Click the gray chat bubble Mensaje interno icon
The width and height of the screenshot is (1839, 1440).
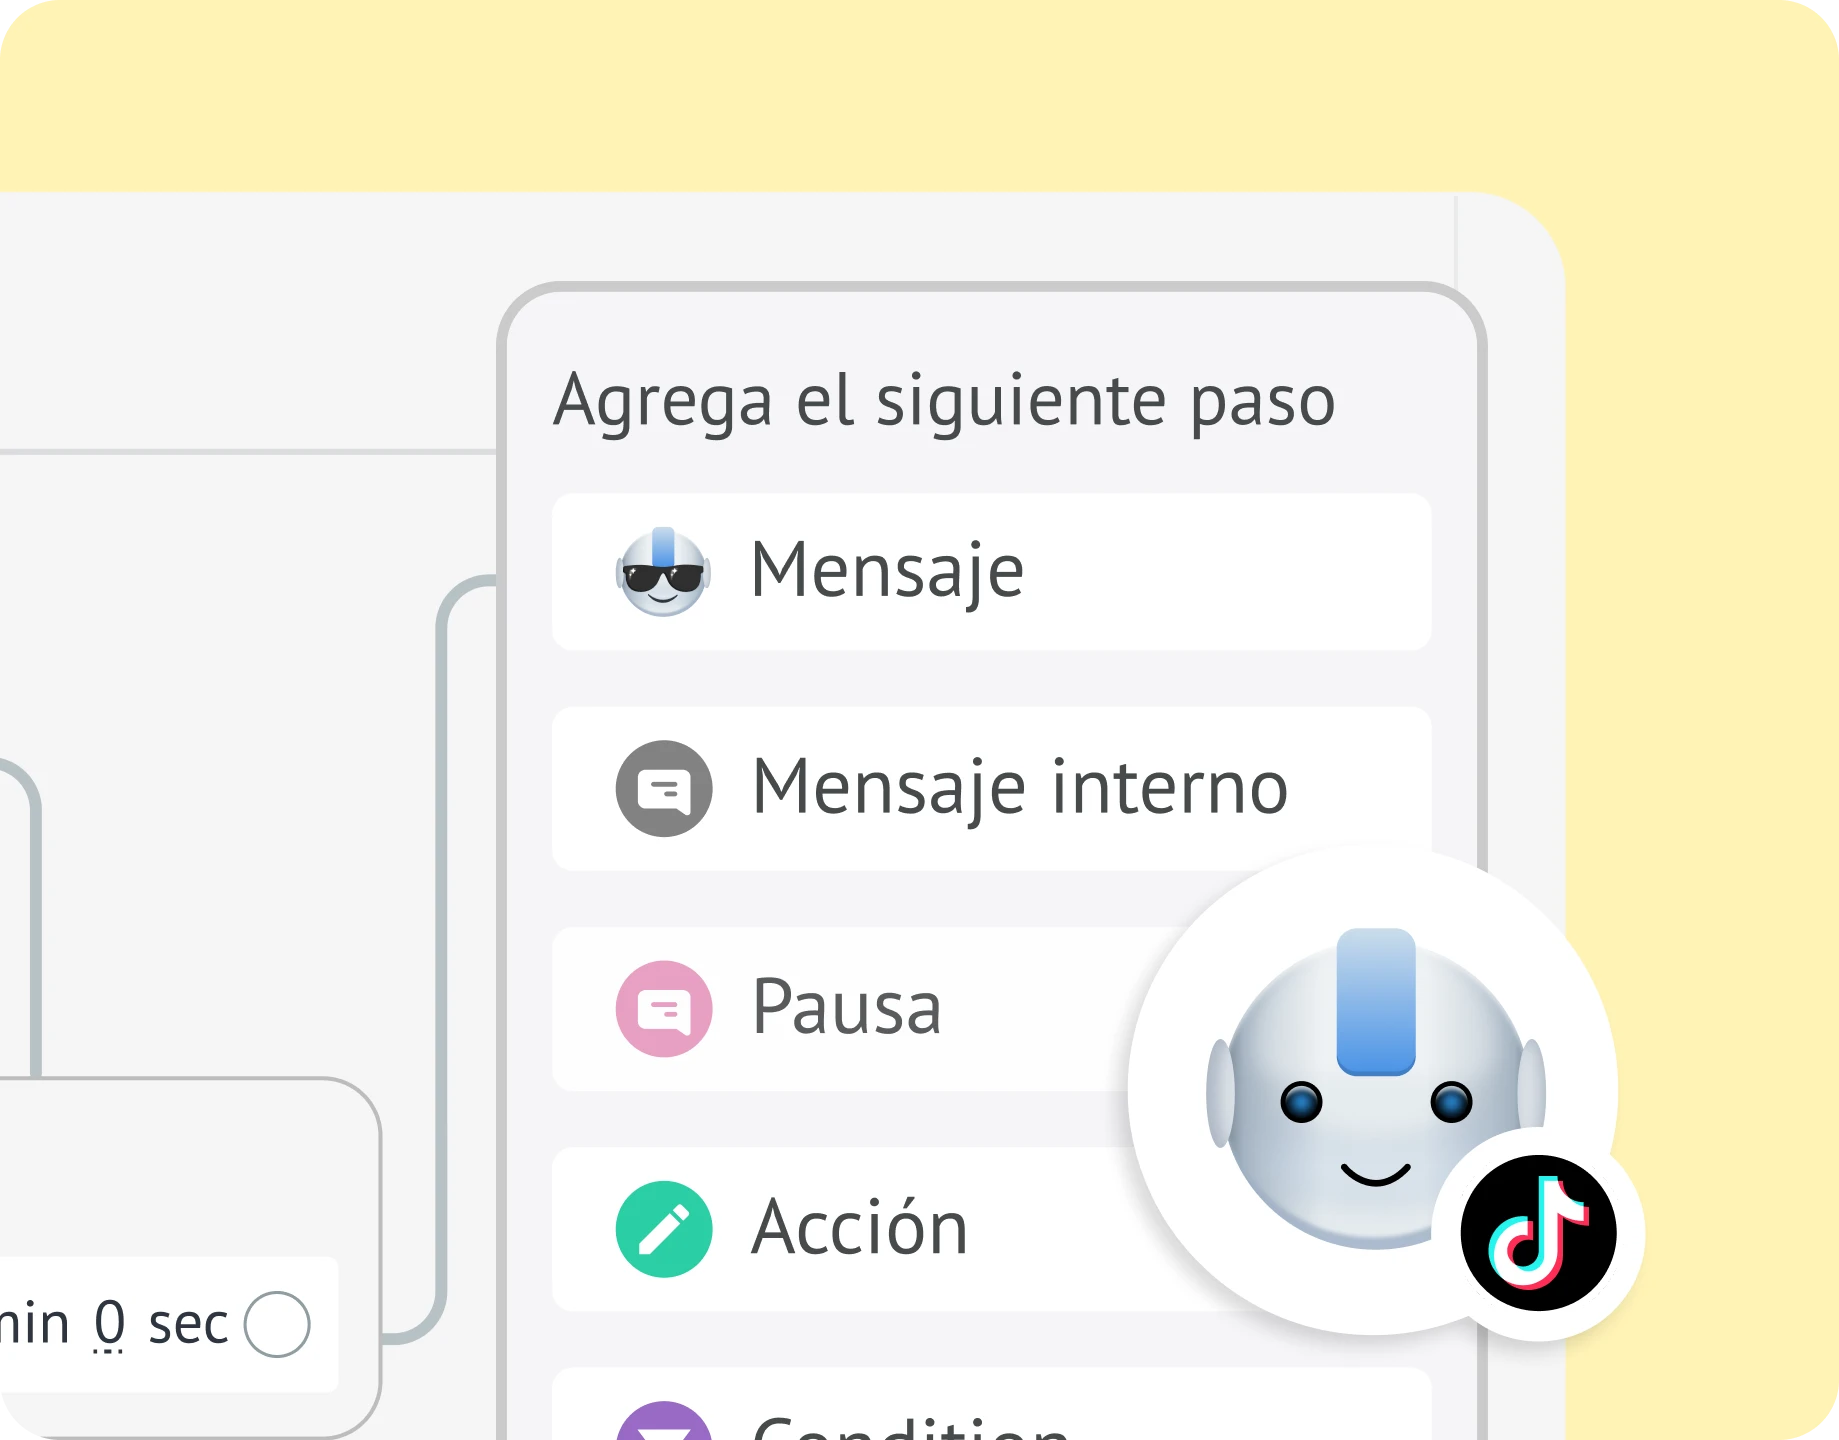pos(664,788)
